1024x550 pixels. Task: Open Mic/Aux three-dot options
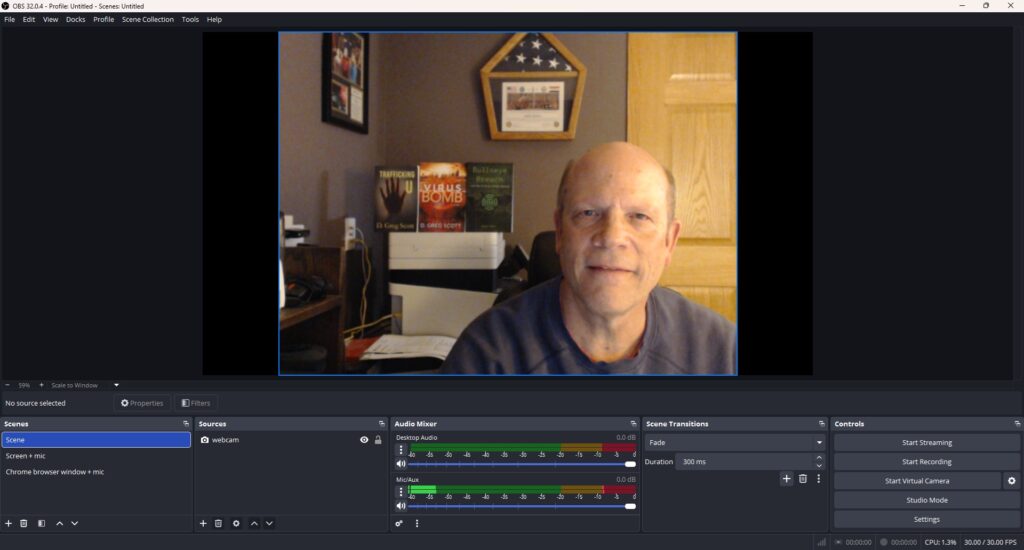click(x=401, y=492)
